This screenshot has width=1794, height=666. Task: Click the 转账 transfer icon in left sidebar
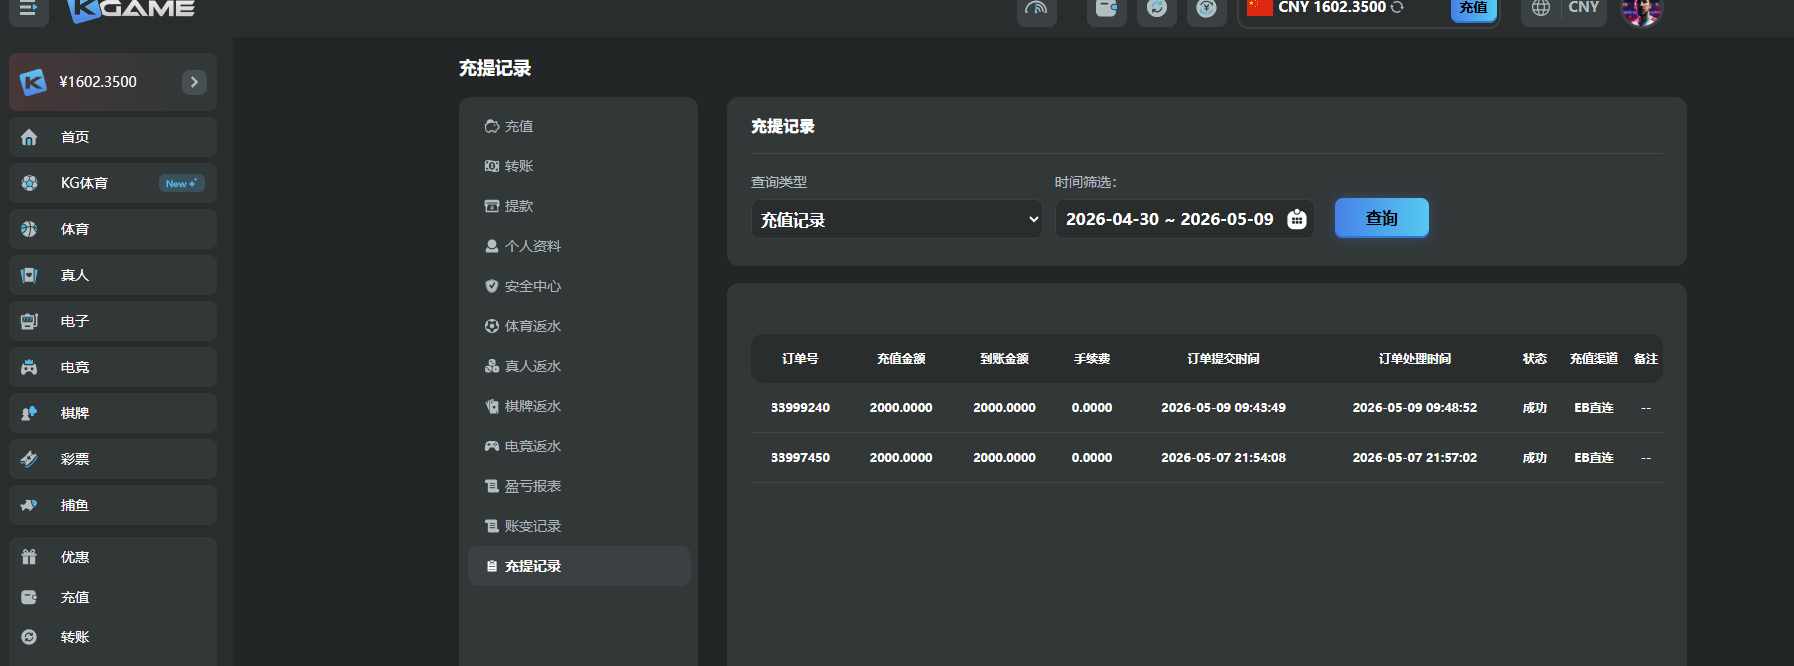29,637
